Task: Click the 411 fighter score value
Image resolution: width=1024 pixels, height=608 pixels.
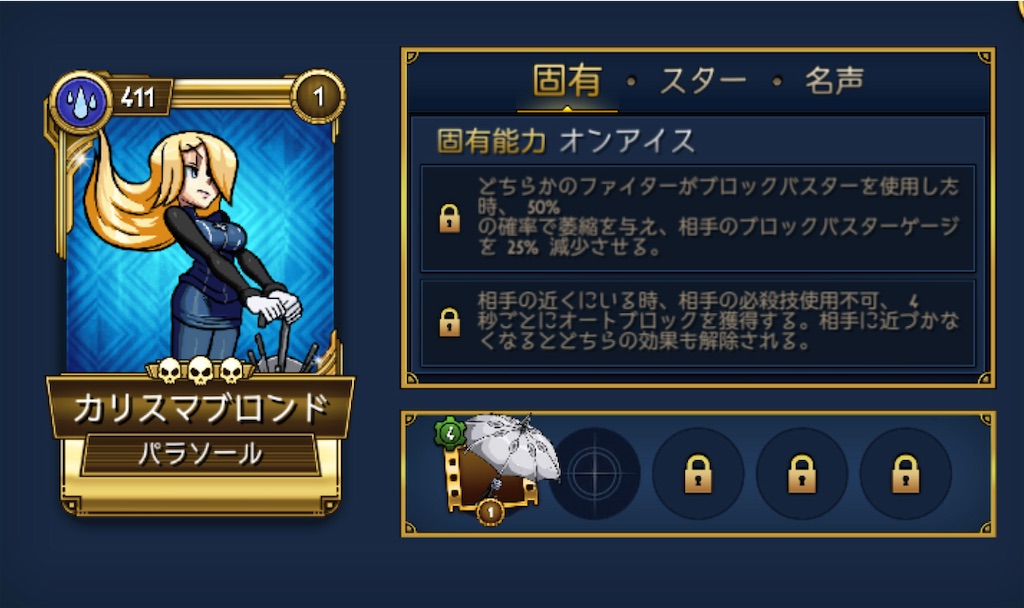Action: (138, 98)
